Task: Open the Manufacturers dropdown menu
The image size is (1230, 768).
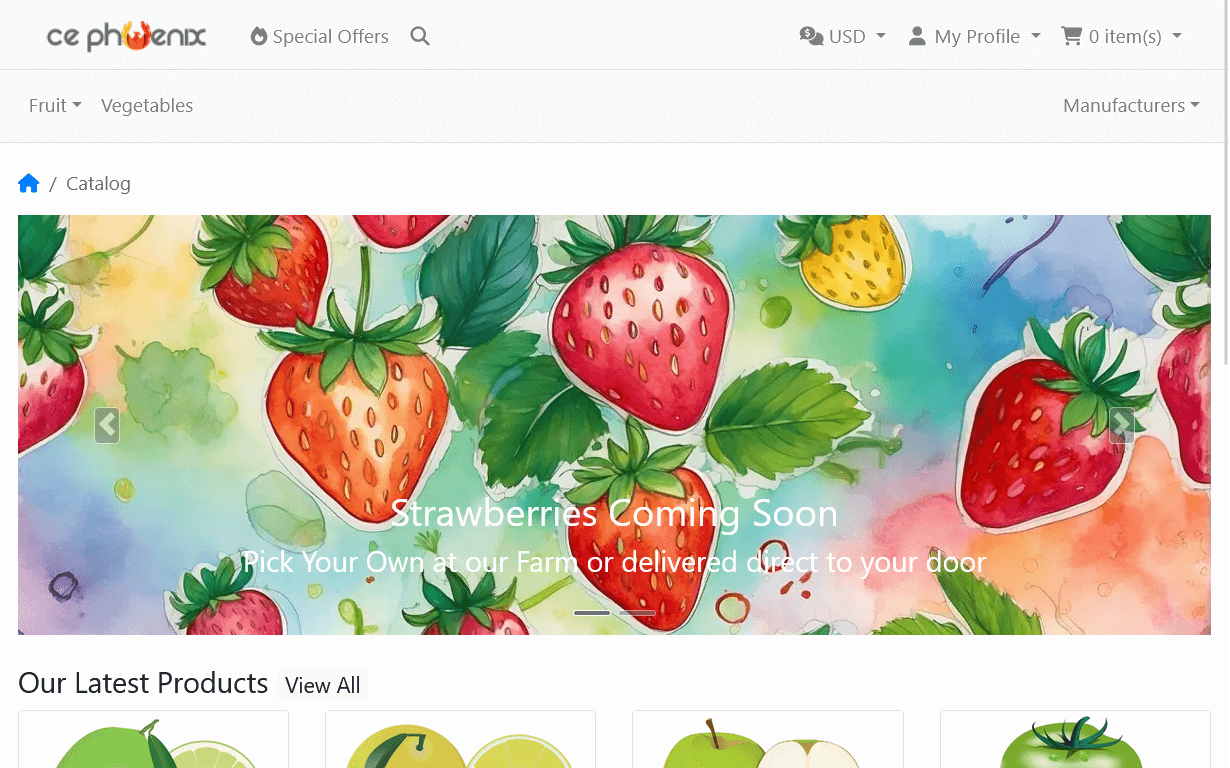Action: point(1131,106)
